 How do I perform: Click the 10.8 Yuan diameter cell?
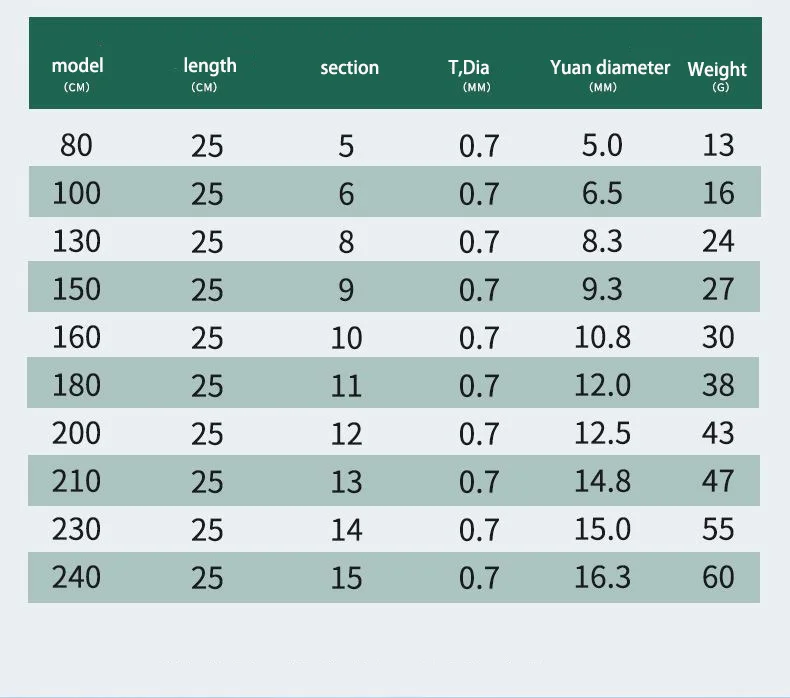(x=602, y=337)
